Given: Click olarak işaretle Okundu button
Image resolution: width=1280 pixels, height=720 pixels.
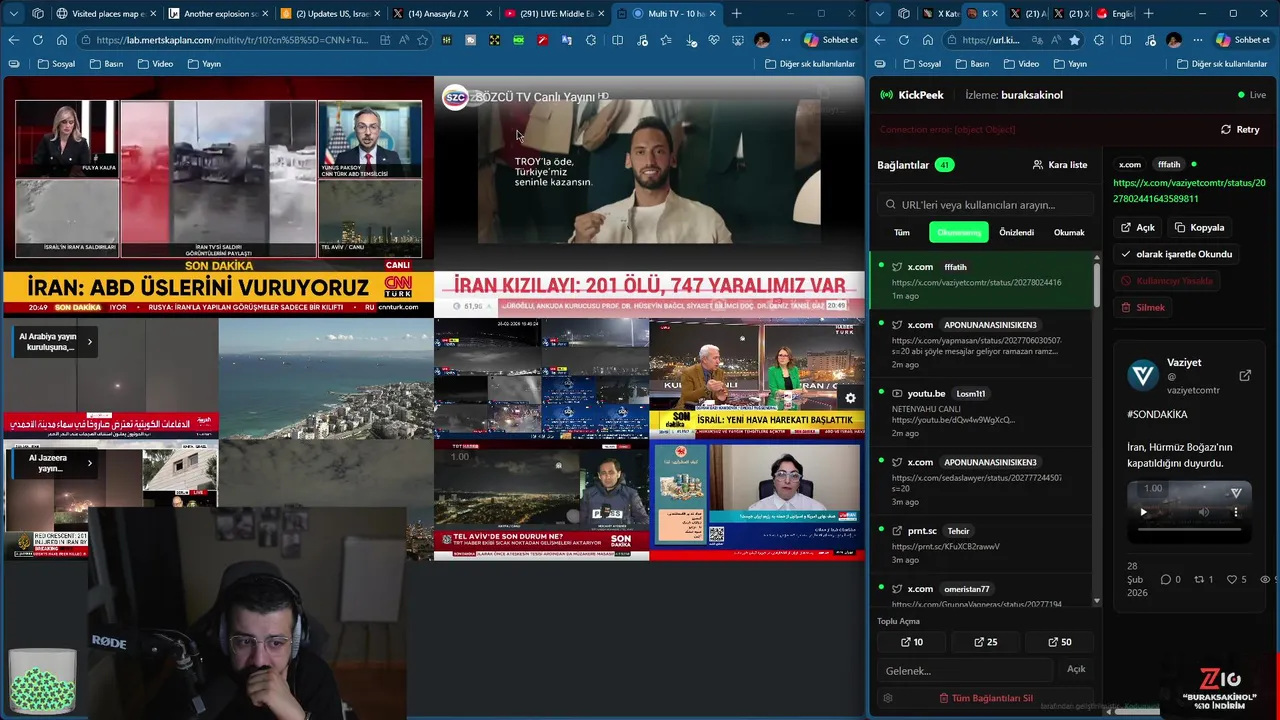Looking at the screenshot, I should point(1177,254).
